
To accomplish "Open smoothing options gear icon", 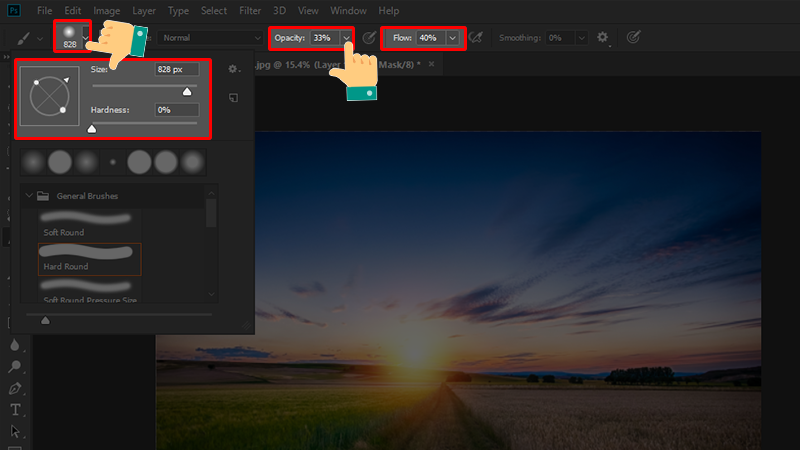I will click(603, 38).
